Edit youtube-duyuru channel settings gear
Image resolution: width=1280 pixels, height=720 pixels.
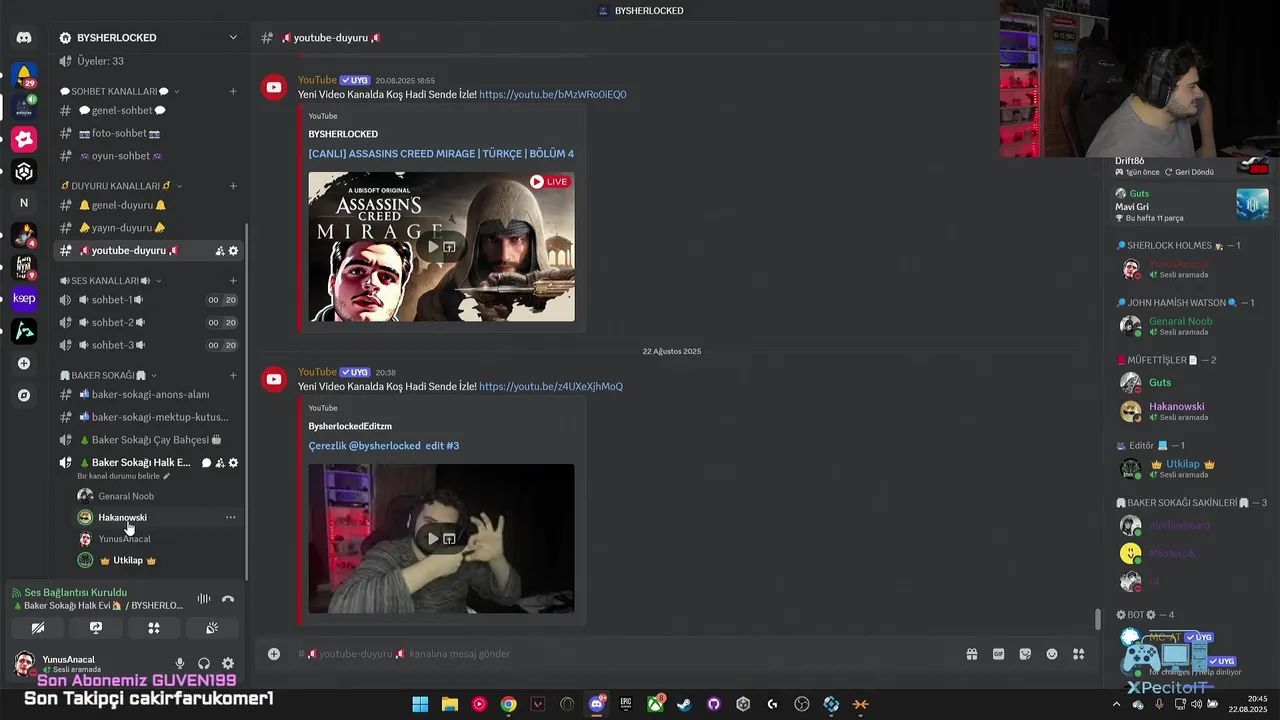[x=234, y=251]
